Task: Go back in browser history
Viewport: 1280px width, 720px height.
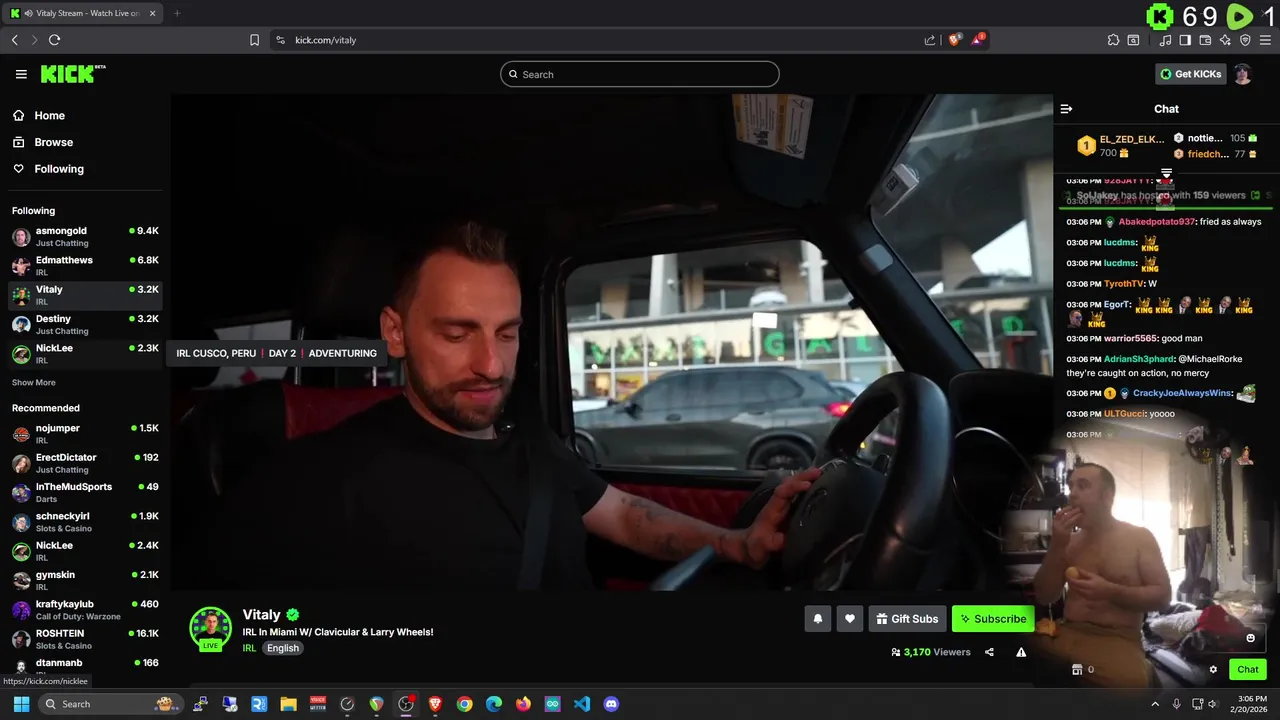Action: [14, 40]
